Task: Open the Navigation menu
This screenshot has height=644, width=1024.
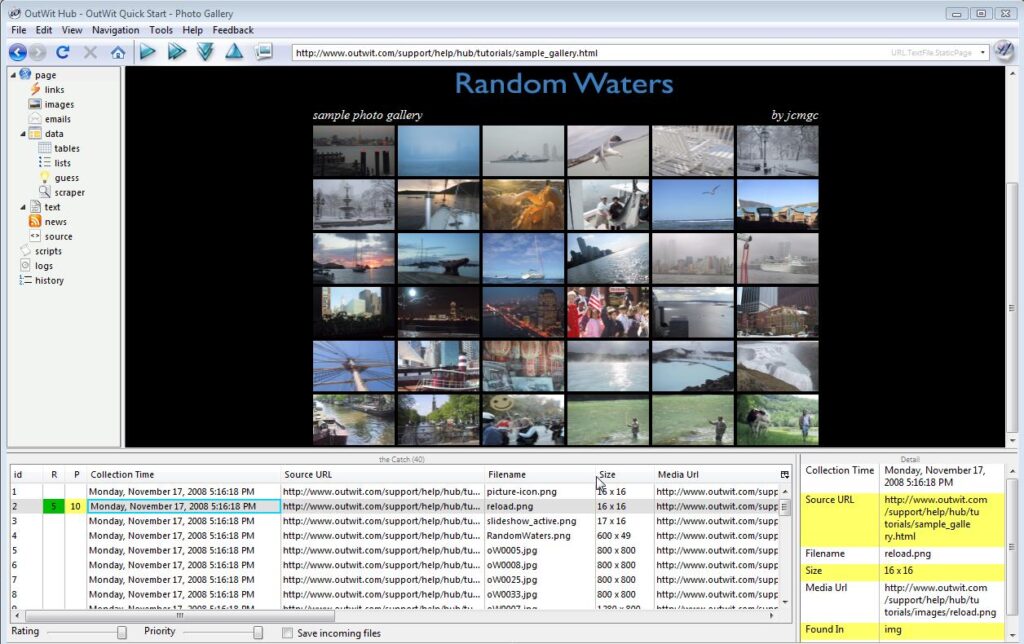Action: point(115,30)
